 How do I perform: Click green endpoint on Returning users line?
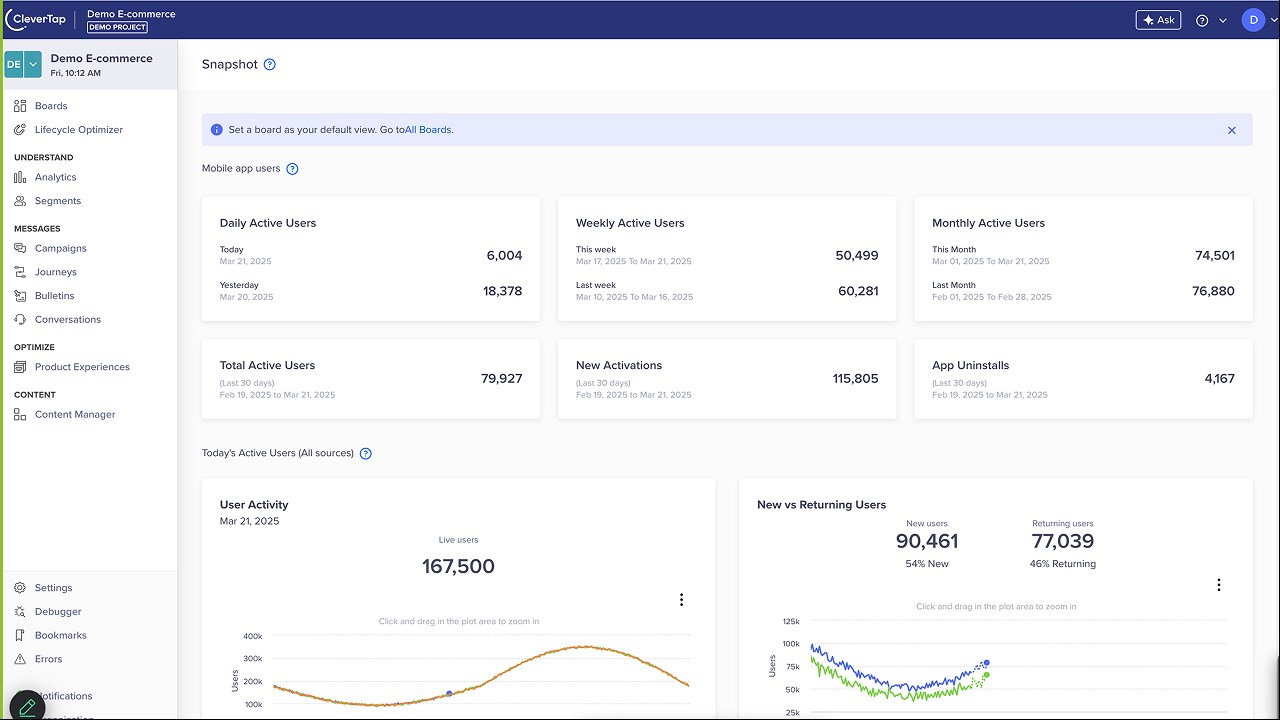pyautogui.click(x=987, y=675)
